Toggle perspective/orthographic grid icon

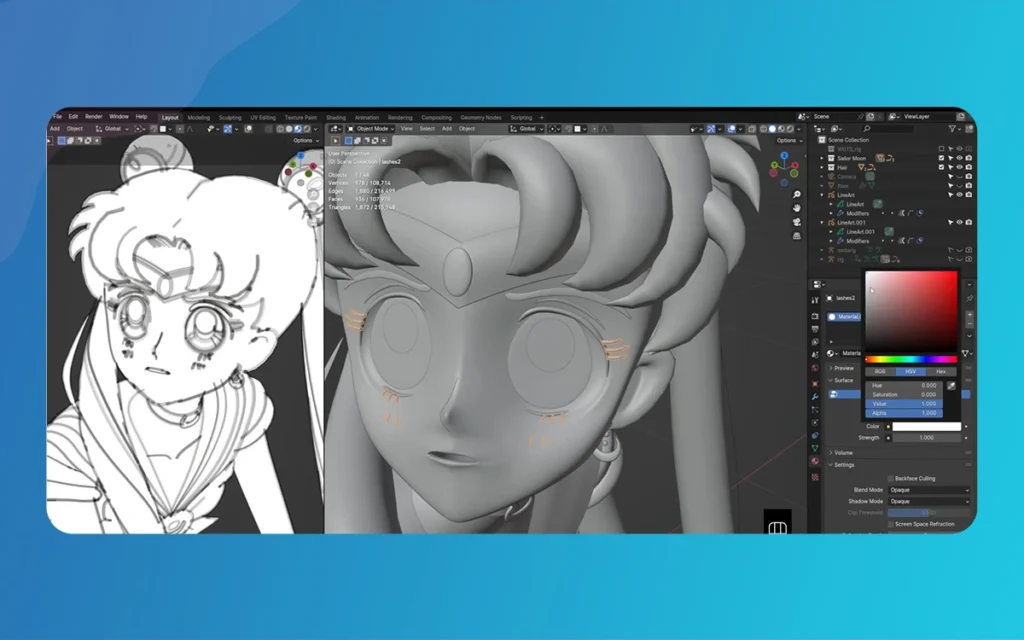pos(797,236)
